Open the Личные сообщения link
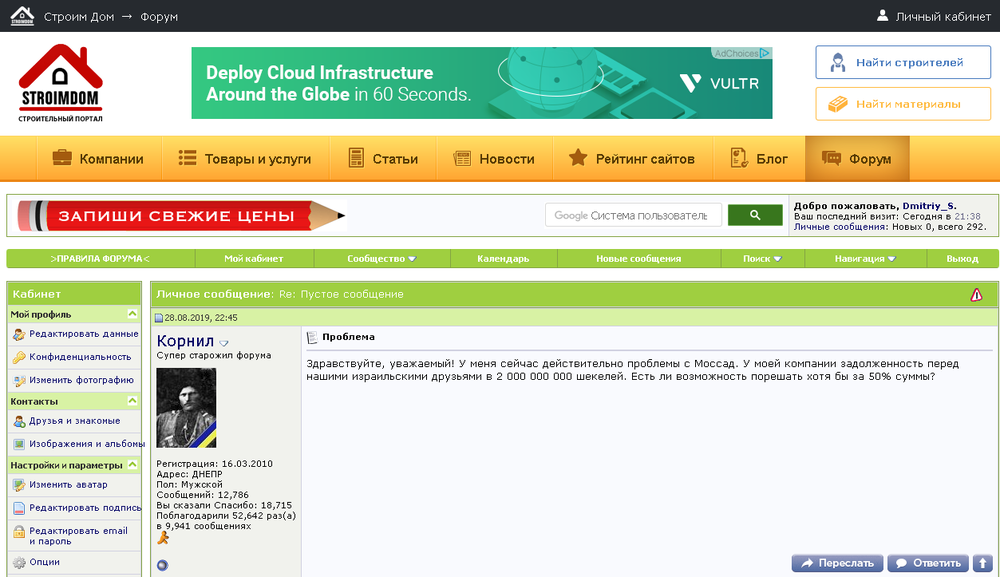Viewport: 1000px width, 577px height. pyautogui.click(x=839, y=226)
